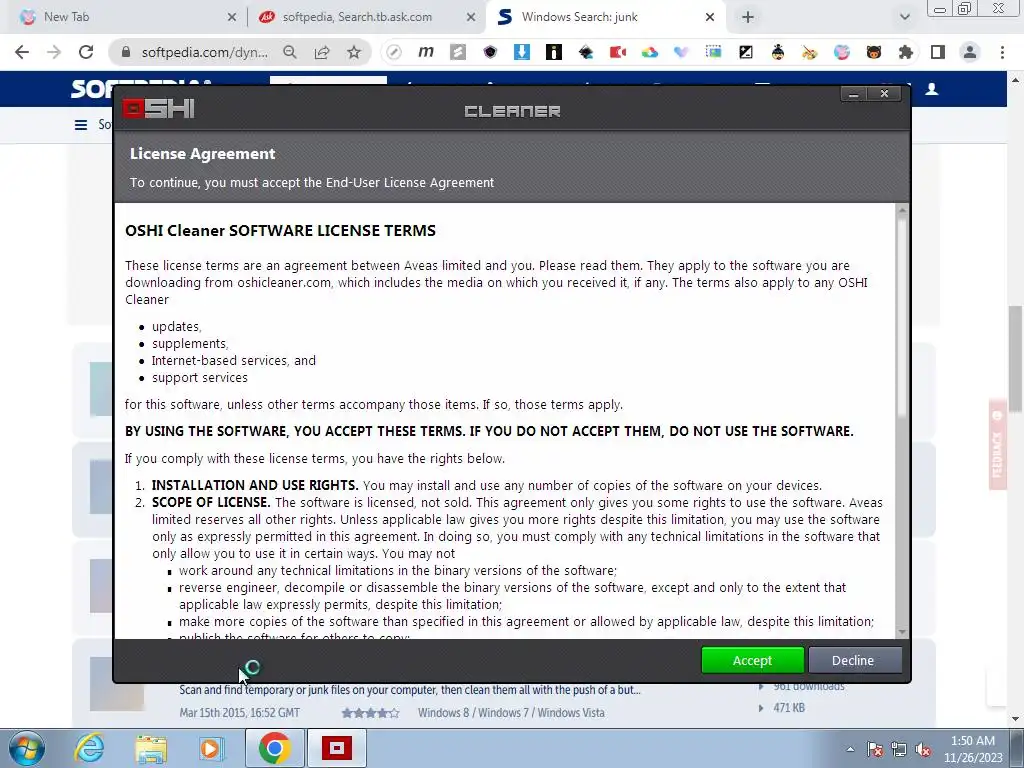Click the share page icon
This screenshot has height=768, width=1024.
322,52
